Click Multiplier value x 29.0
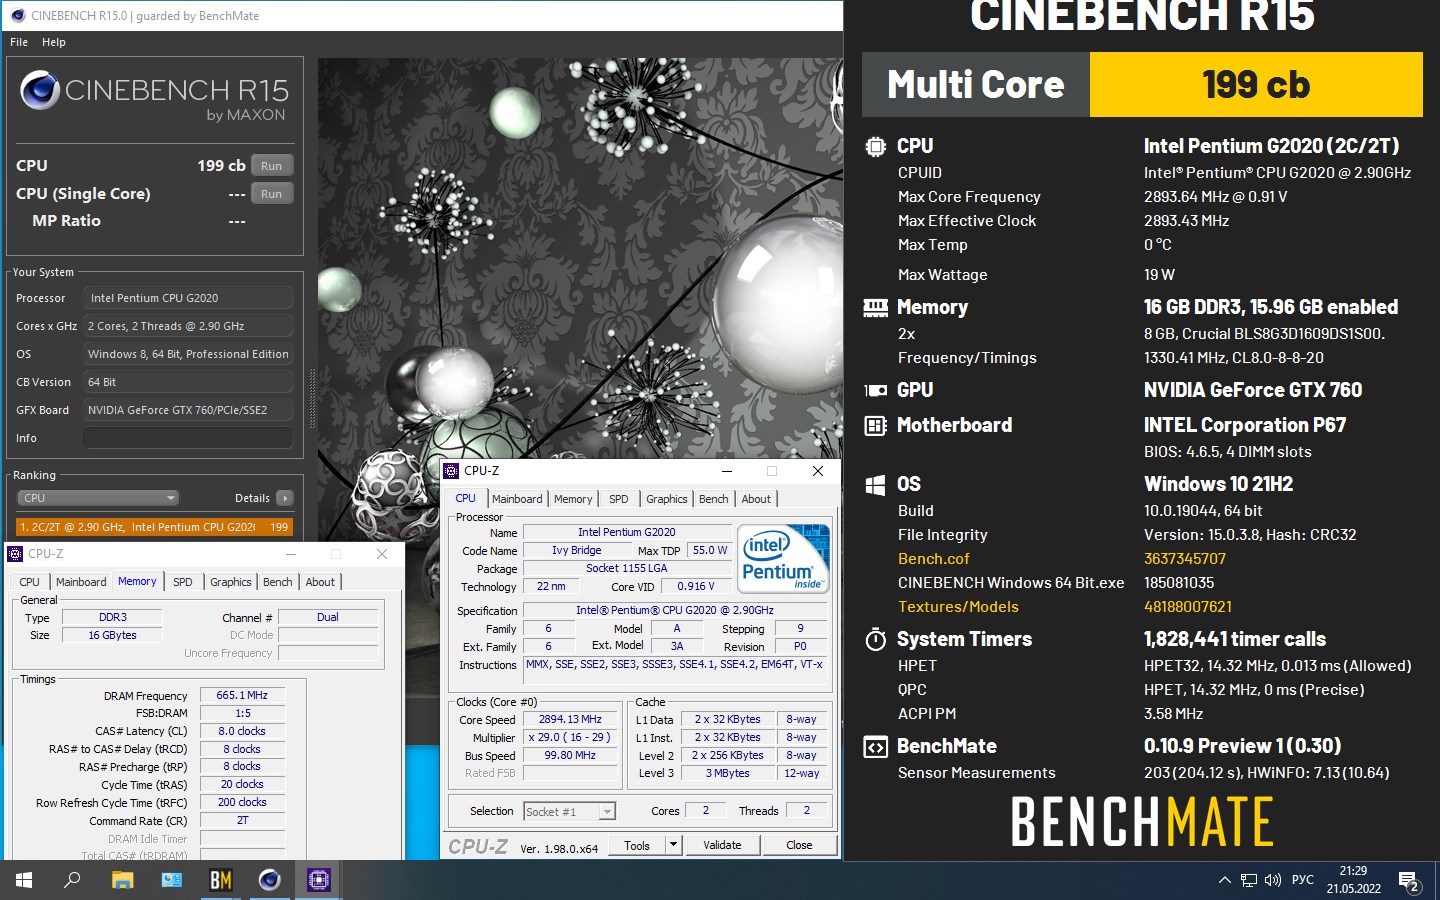1440x900 pixels. [569, 737]
